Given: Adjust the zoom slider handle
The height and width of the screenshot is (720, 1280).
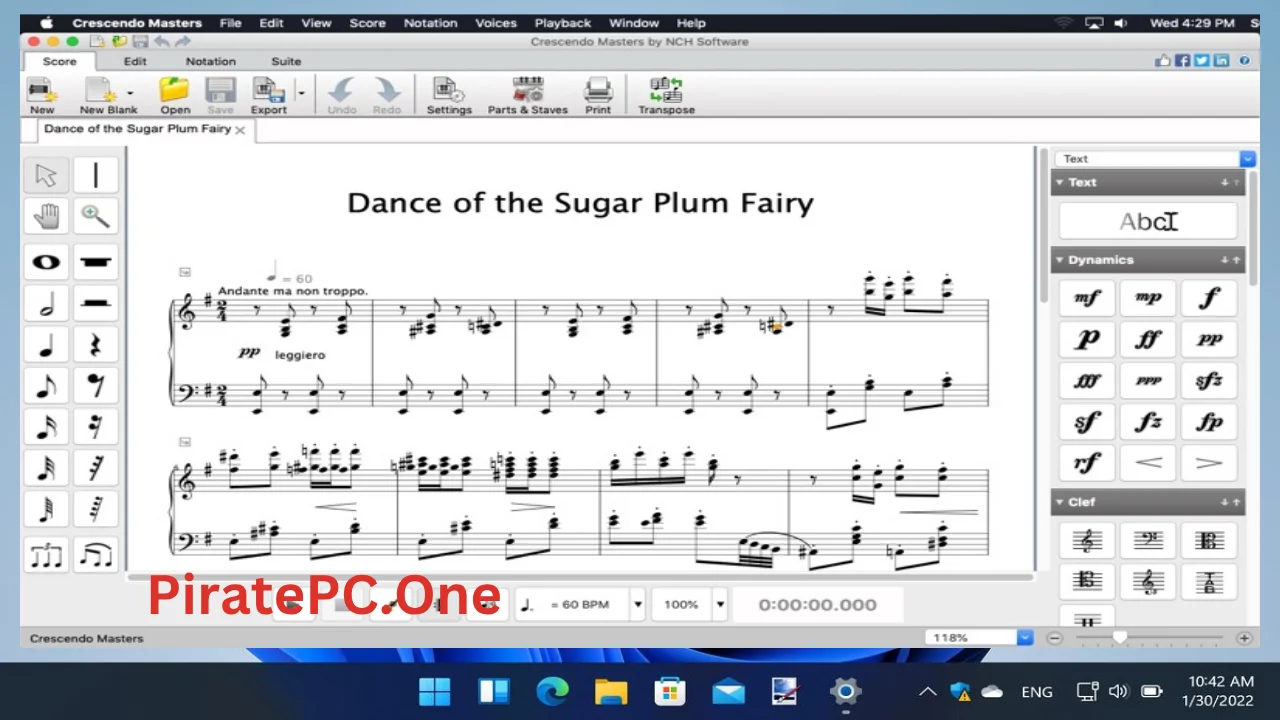Looking at the screenshot, I should click(x=1119, y=637).
